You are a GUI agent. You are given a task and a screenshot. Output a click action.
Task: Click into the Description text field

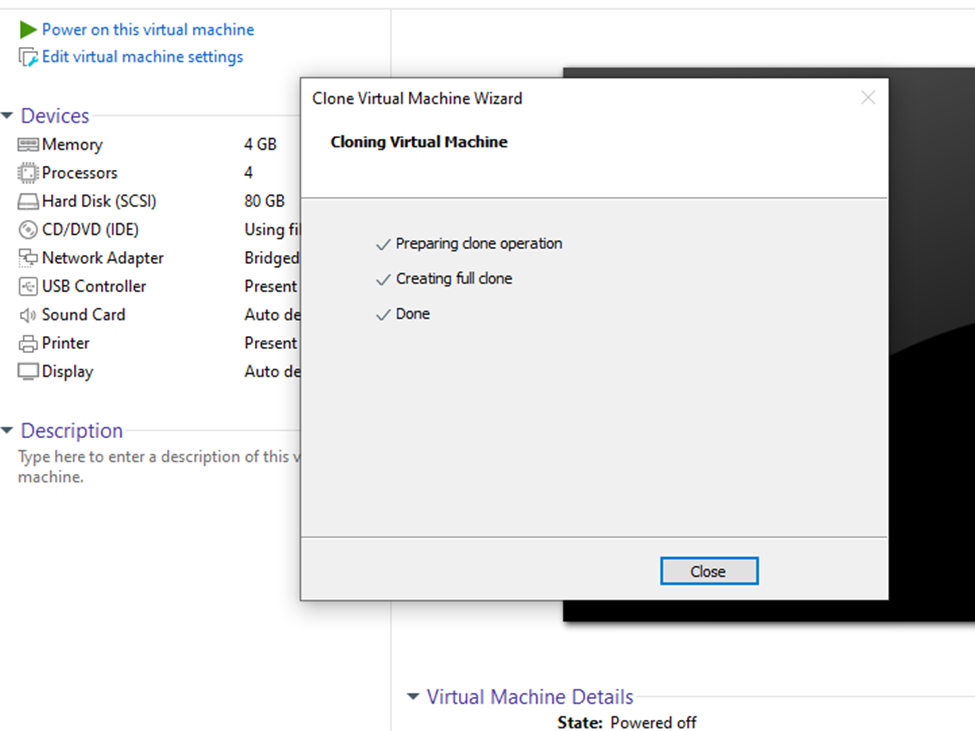click(x=150, y=467)
